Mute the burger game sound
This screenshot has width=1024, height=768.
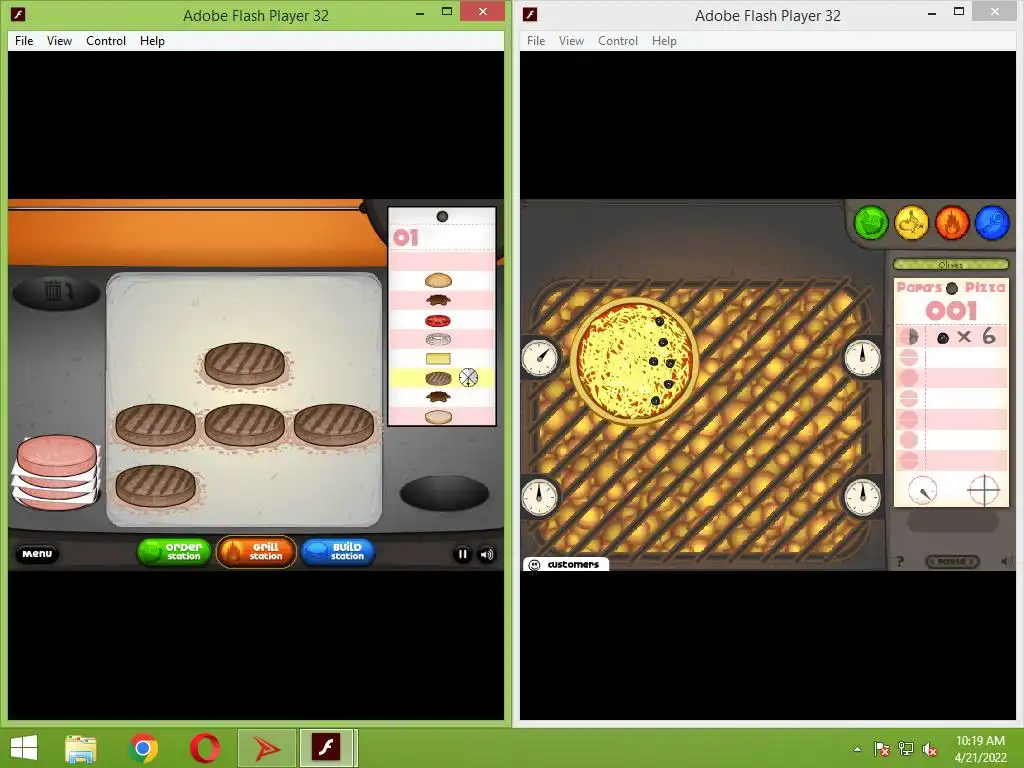point(487,554)
